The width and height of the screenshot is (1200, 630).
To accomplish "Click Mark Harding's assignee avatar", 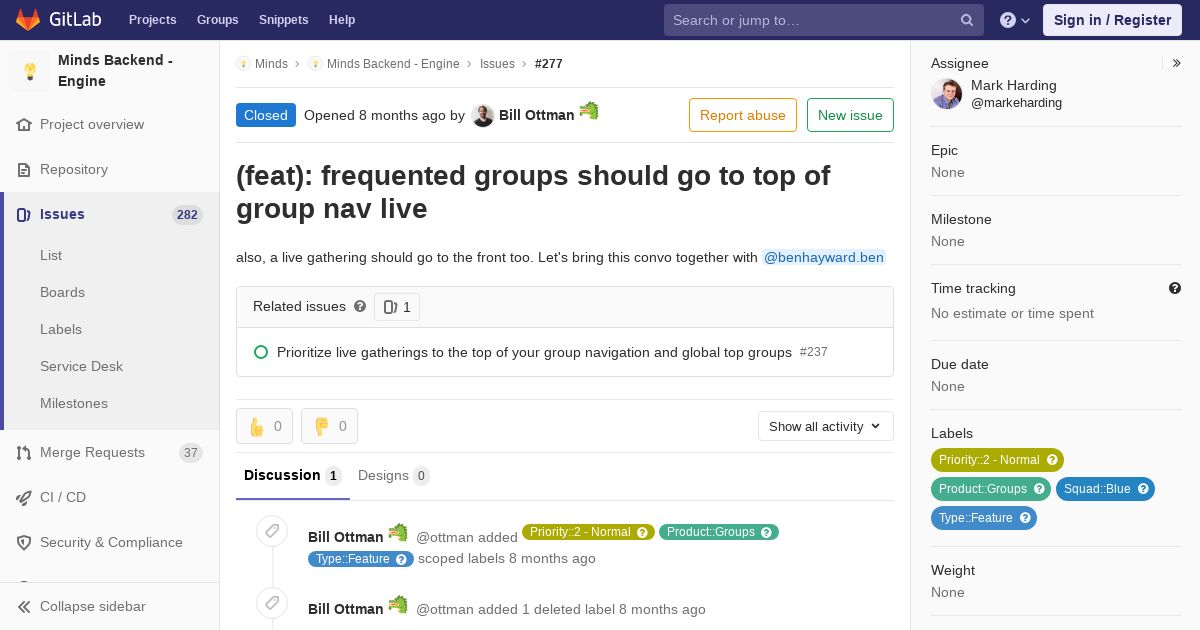I will tap(946, 94).
